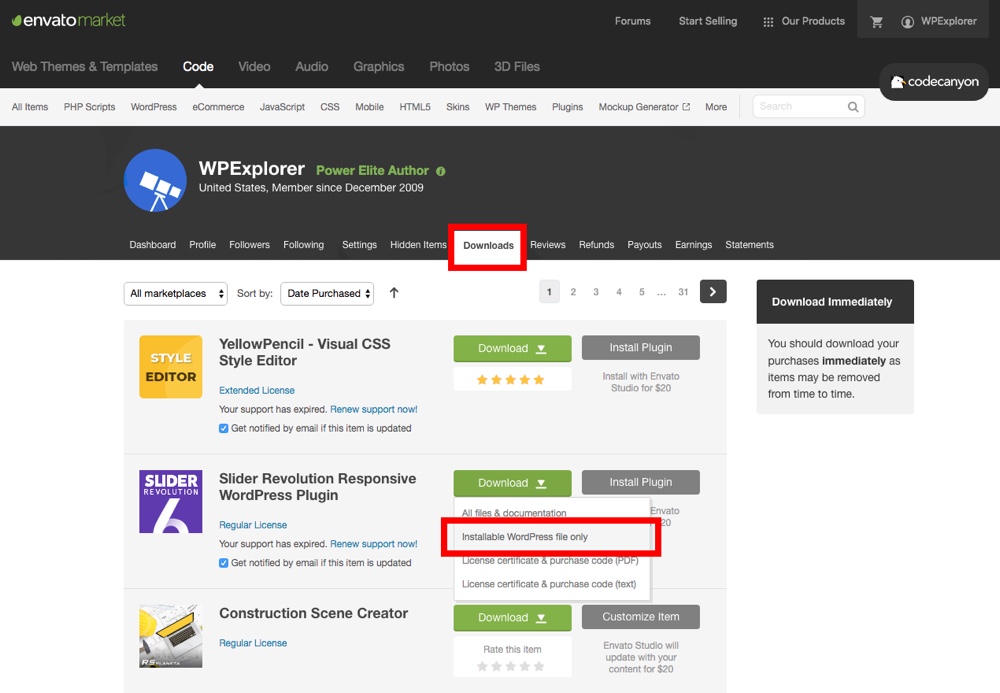1000x693 pixels.
Task: Click the Customize Item button
Action: point(640,616)
